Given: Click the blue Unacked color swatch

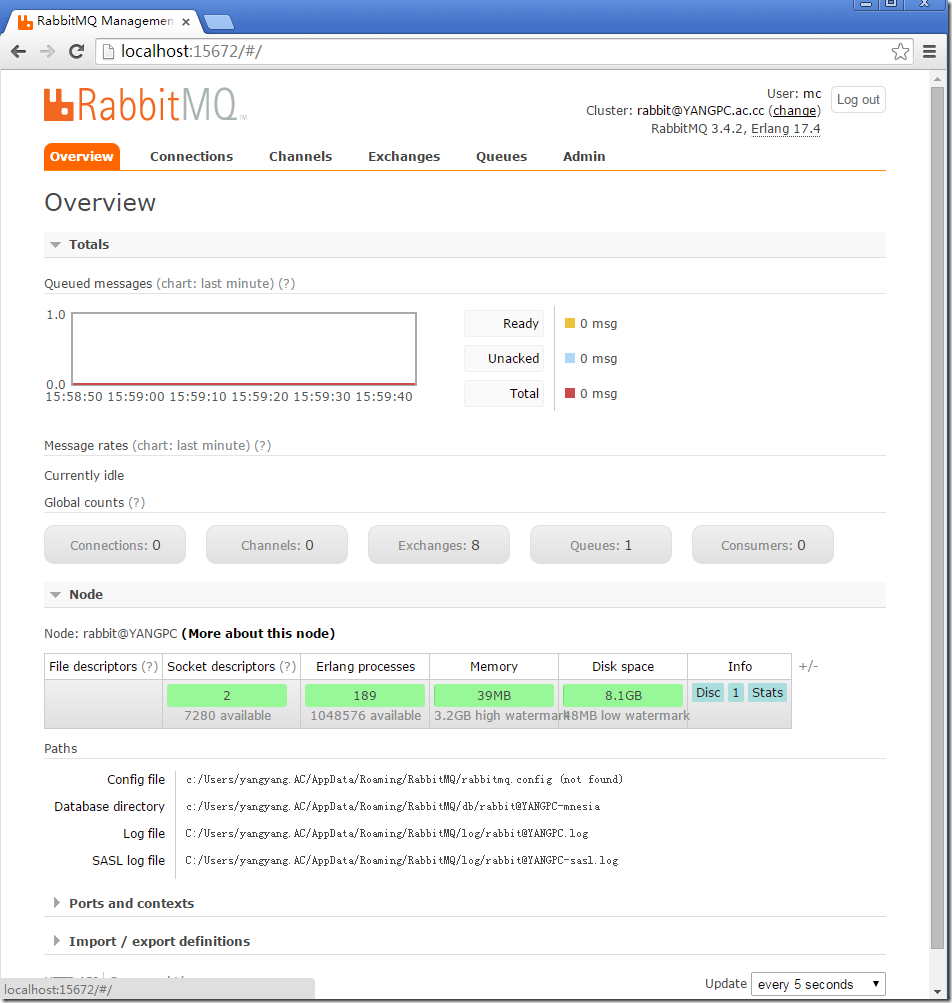Looking at the screenshot, I should click(569, 358).
